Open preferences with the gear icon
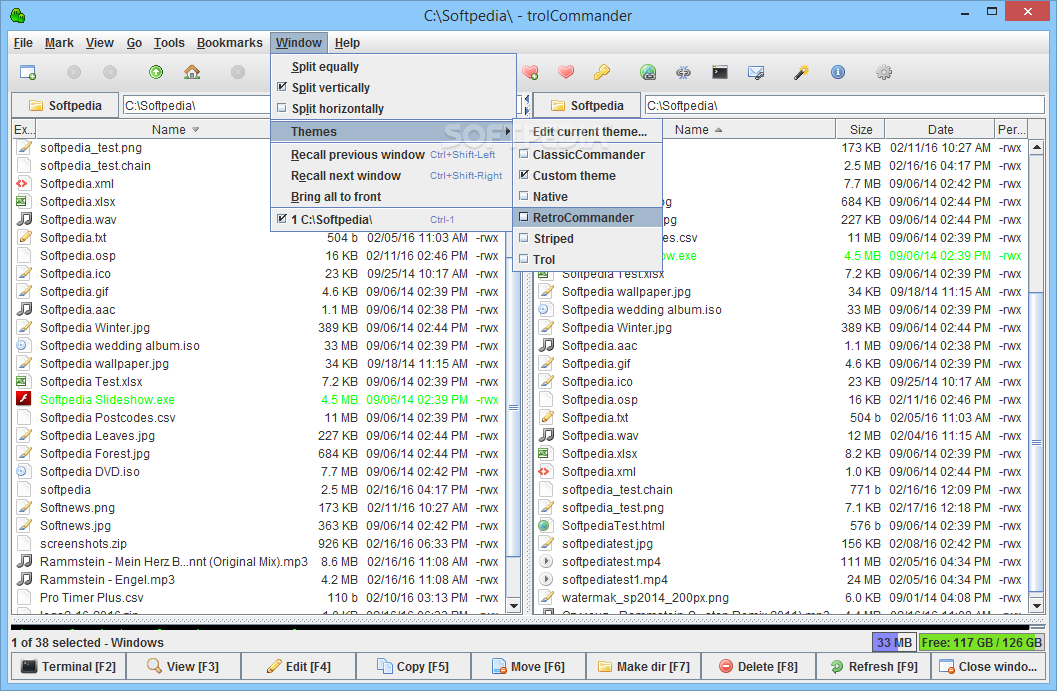The height and width of the screenshot is (691, 1057). pos(884,71)
